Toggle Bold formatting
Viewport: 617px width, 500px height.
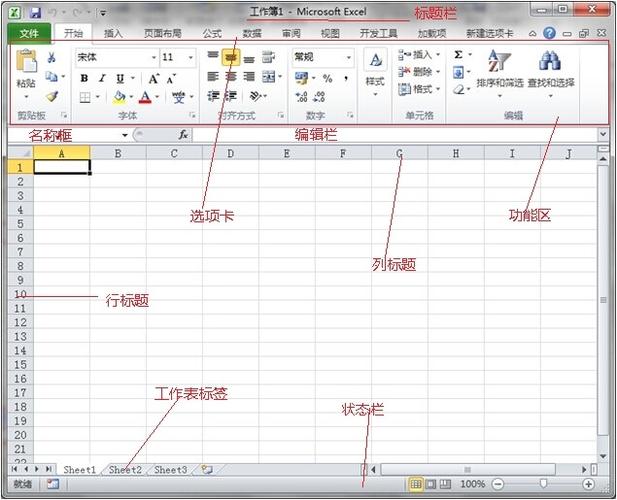click(x=84, y=78)
